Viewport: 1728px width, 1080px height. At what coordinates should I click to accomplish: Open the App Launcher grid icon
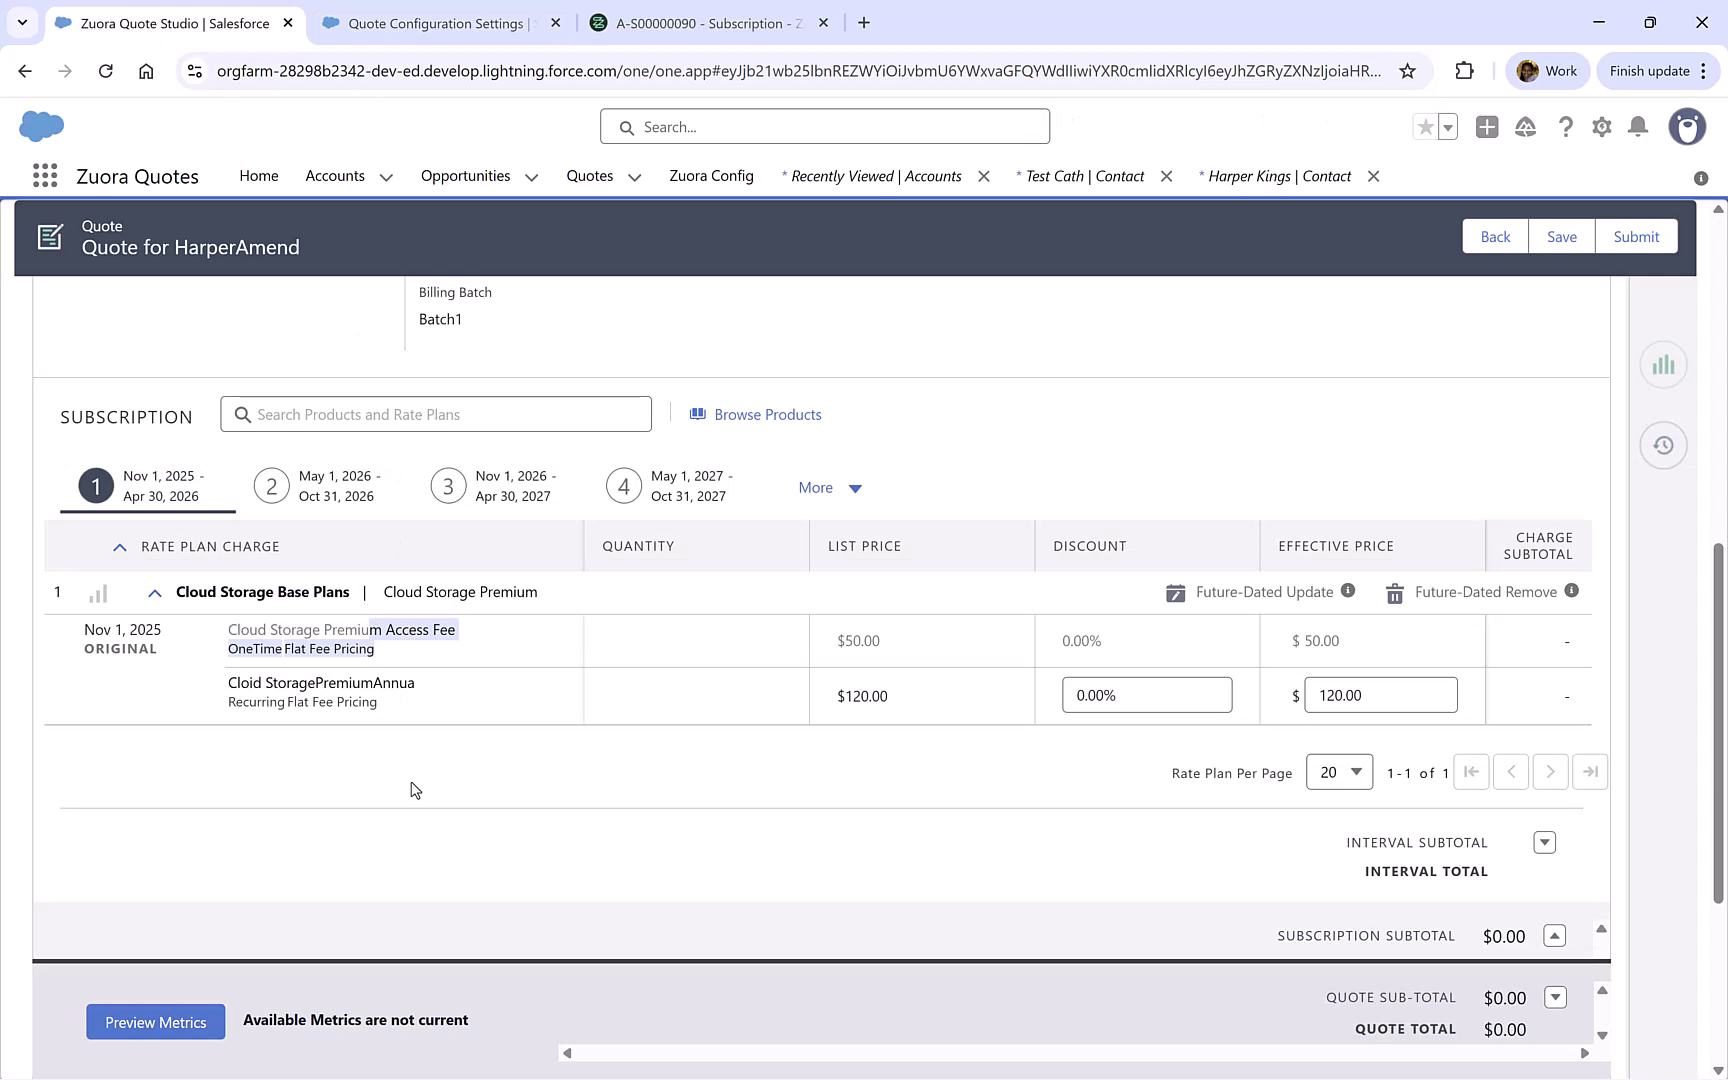point(44,175)
